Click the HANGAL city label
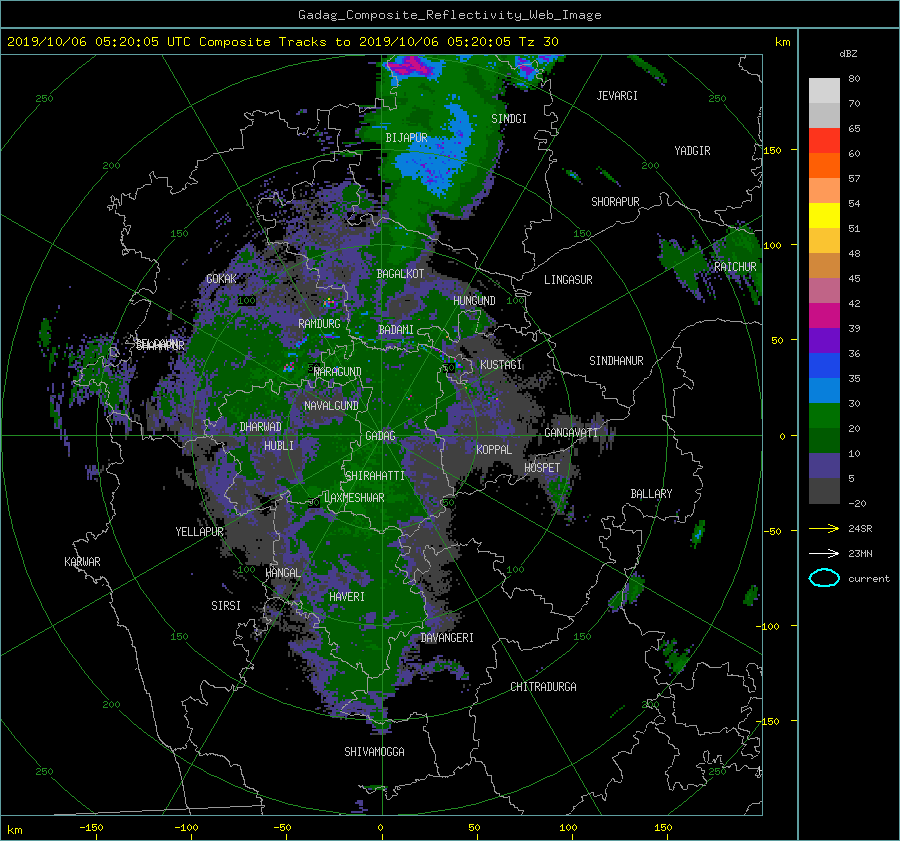The image size is (900, 841). [282, 573]
